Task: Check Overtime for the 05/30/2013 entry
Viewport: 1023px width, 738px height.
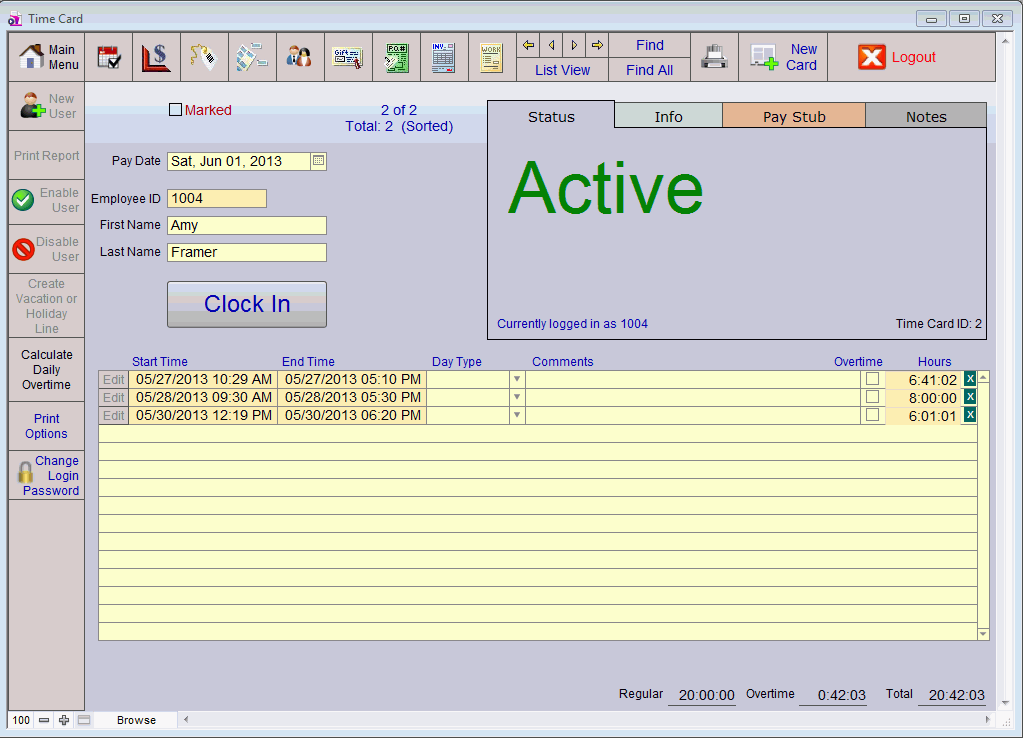Action: click(872, 415)
